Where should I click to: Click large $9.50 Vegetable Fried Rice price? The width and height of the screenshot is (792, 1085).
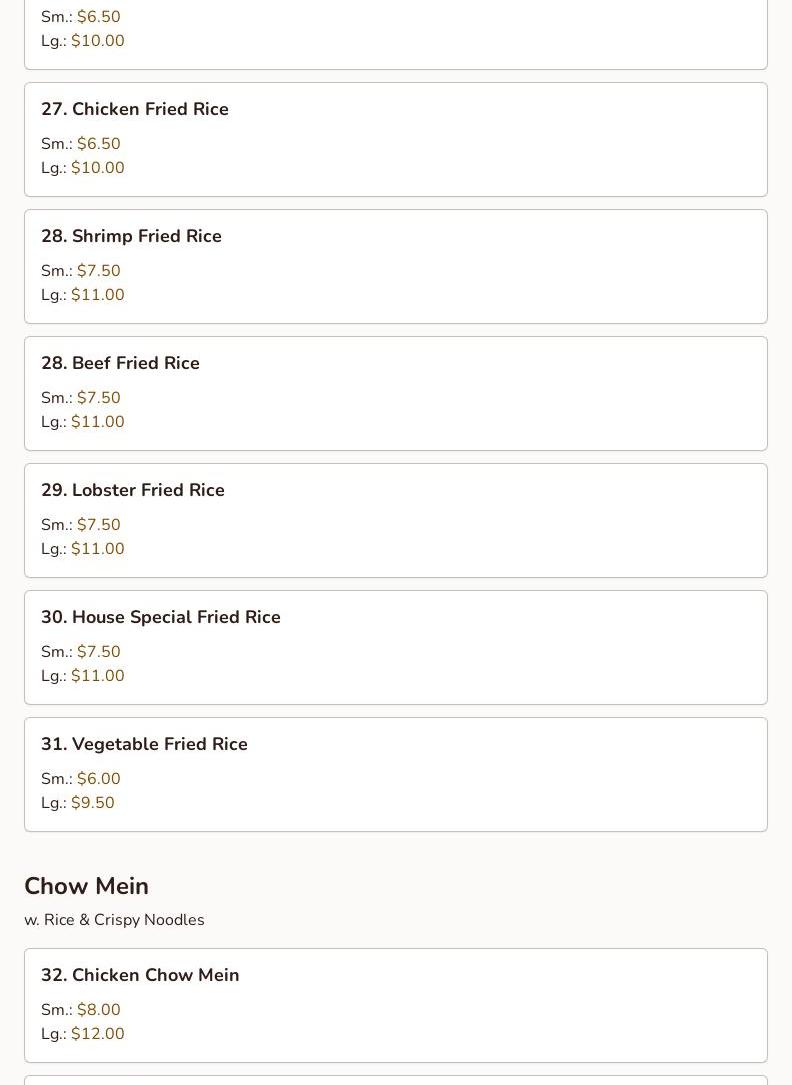[93, 803]
